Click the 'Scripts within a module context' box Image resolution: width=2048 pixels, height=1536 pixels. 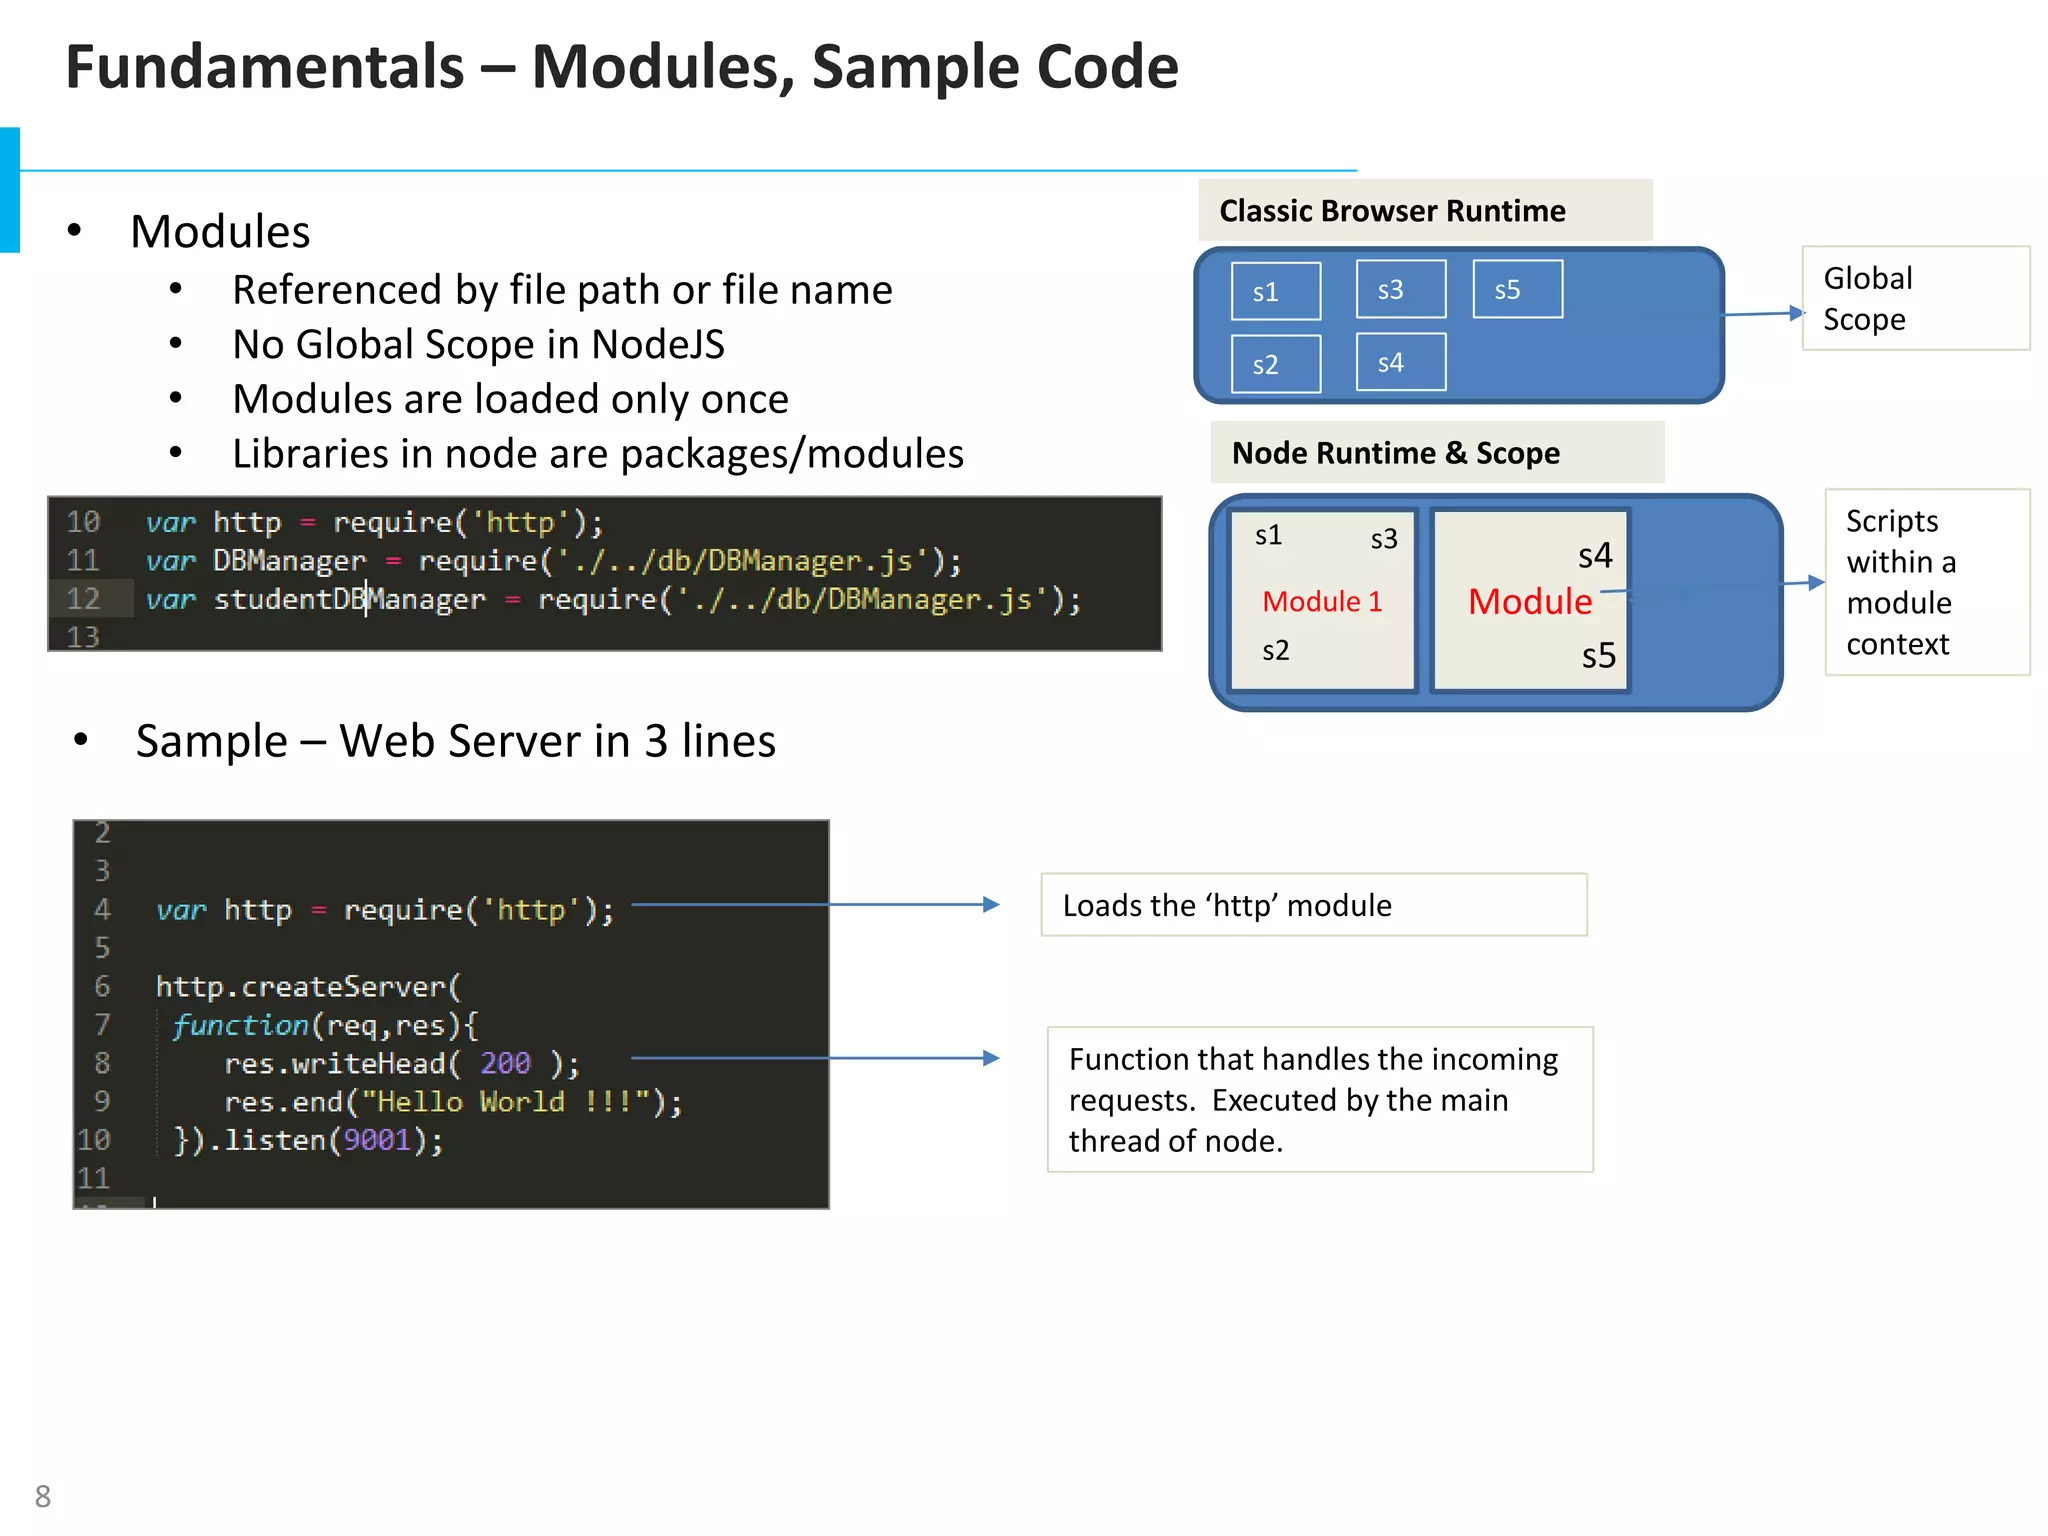point(1926,582)
